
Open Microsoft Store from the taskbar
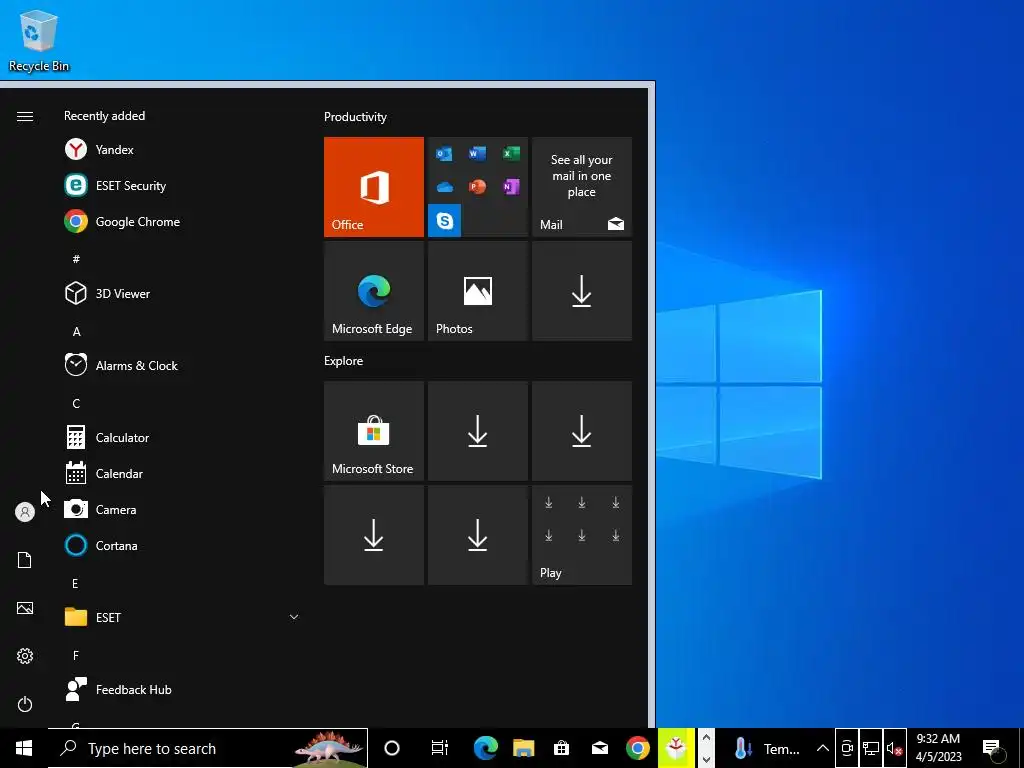(562, 748)
